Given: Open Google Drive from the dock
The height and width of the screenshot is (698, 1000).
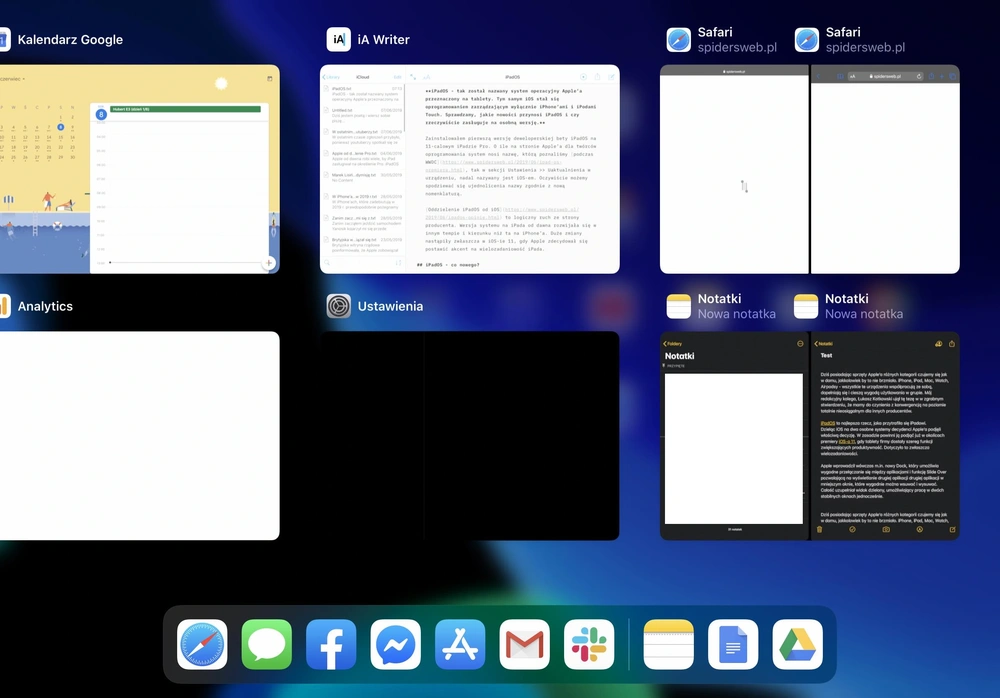Looking at the screenshot, I should pos(797,644).
